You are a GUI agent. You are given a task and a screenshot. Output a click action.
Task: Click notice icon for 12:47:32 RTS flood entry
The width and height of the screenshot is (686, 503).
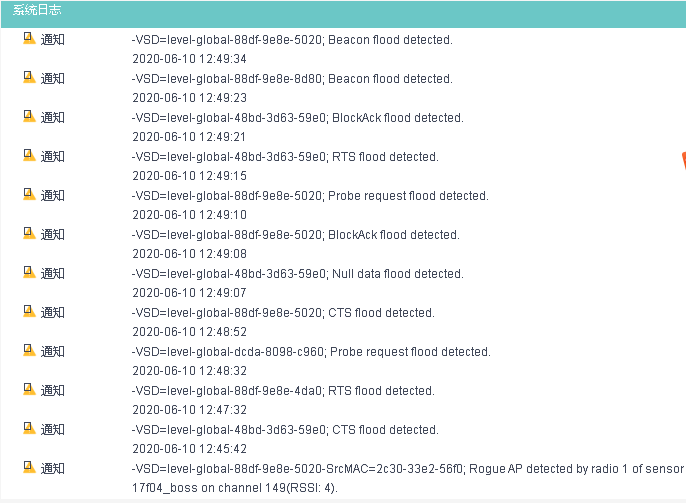29,390
